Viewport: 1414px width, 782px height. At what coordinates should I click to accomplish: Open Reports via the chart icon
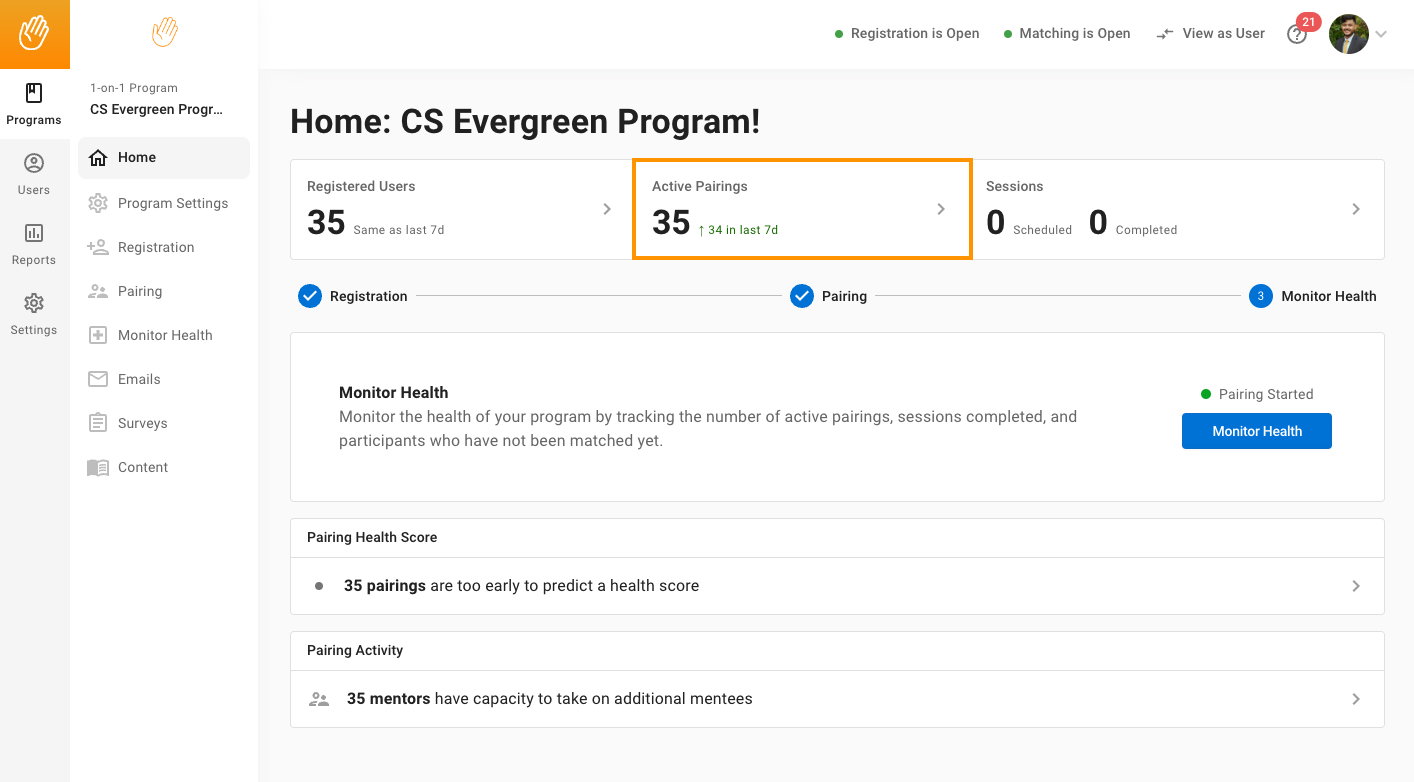point(34,233)
